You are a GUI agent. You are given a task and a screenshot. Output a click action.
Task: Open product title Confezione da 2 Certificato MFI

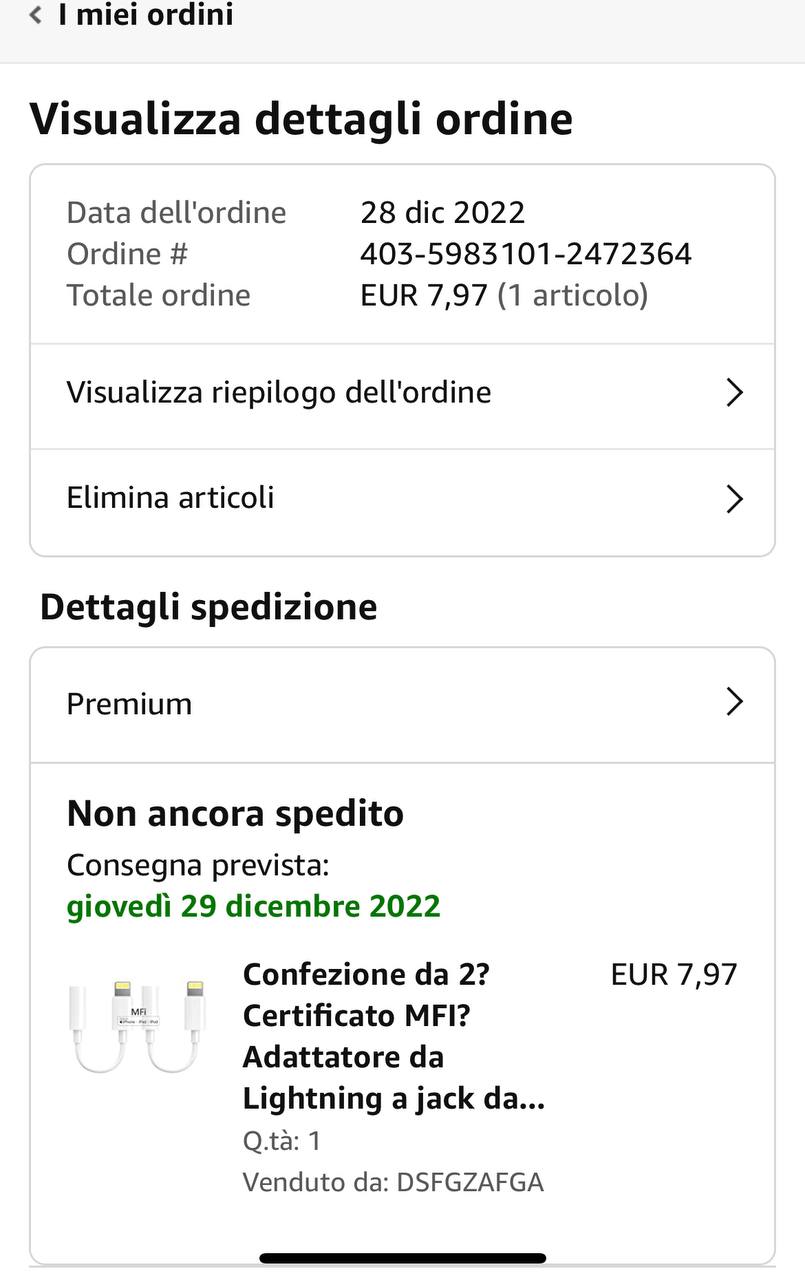(394, 1036)
